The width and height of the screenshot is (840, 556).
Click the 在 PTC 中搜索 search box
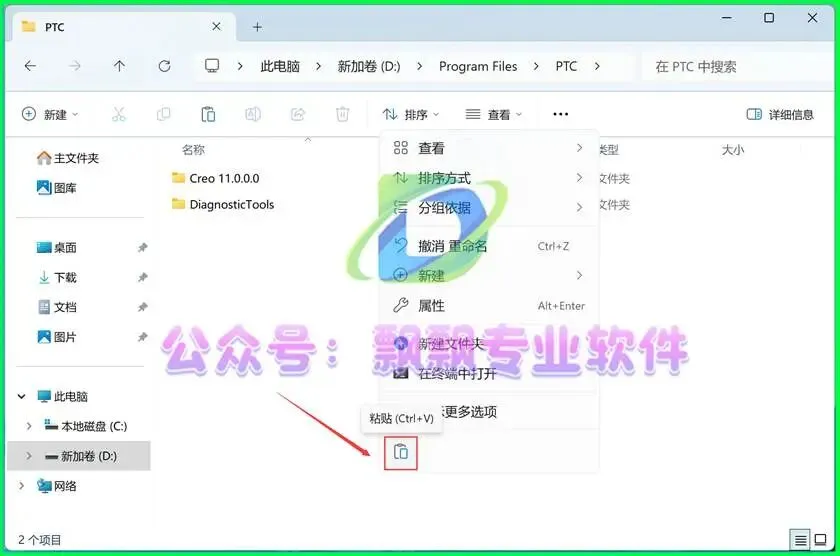(x=737, y=66)
